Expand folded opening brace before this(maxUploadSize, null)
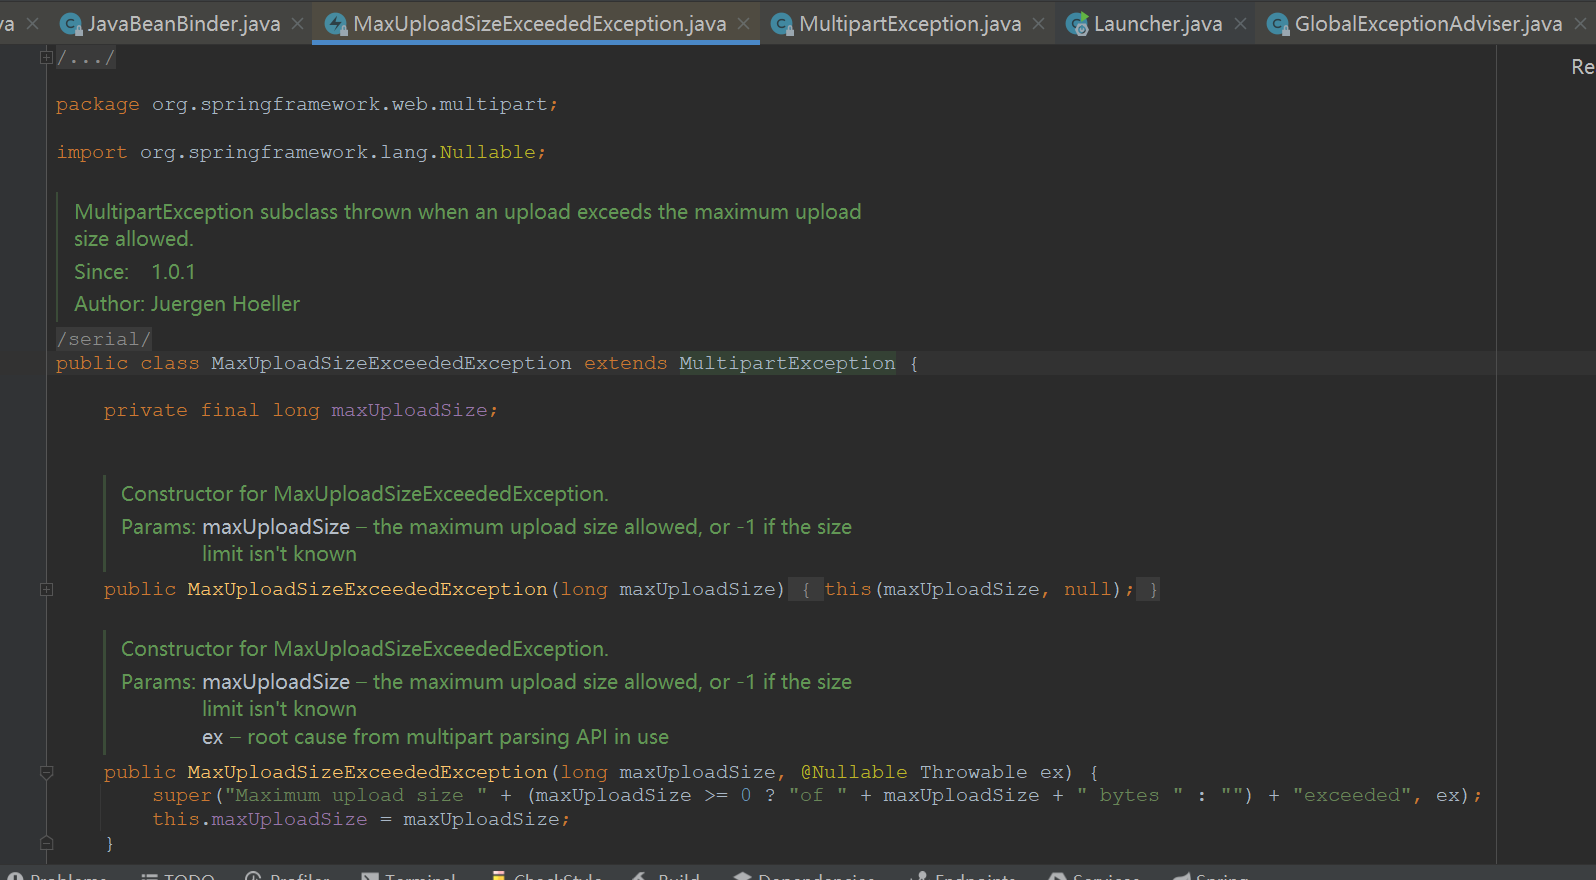This screenshot has width=1596, height=880. (806, 590)
